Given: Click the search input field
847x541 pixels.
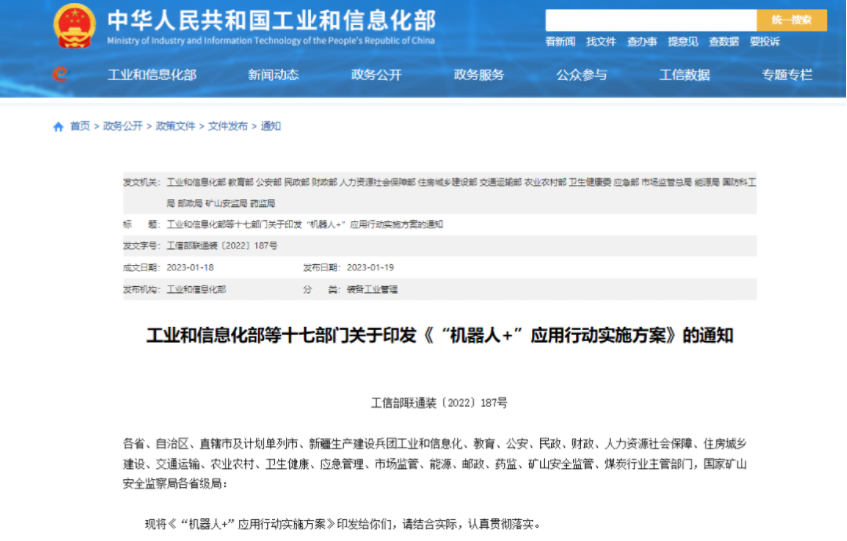Looking at the screenshot, I should pyautogui.click(x=650, y=20).
